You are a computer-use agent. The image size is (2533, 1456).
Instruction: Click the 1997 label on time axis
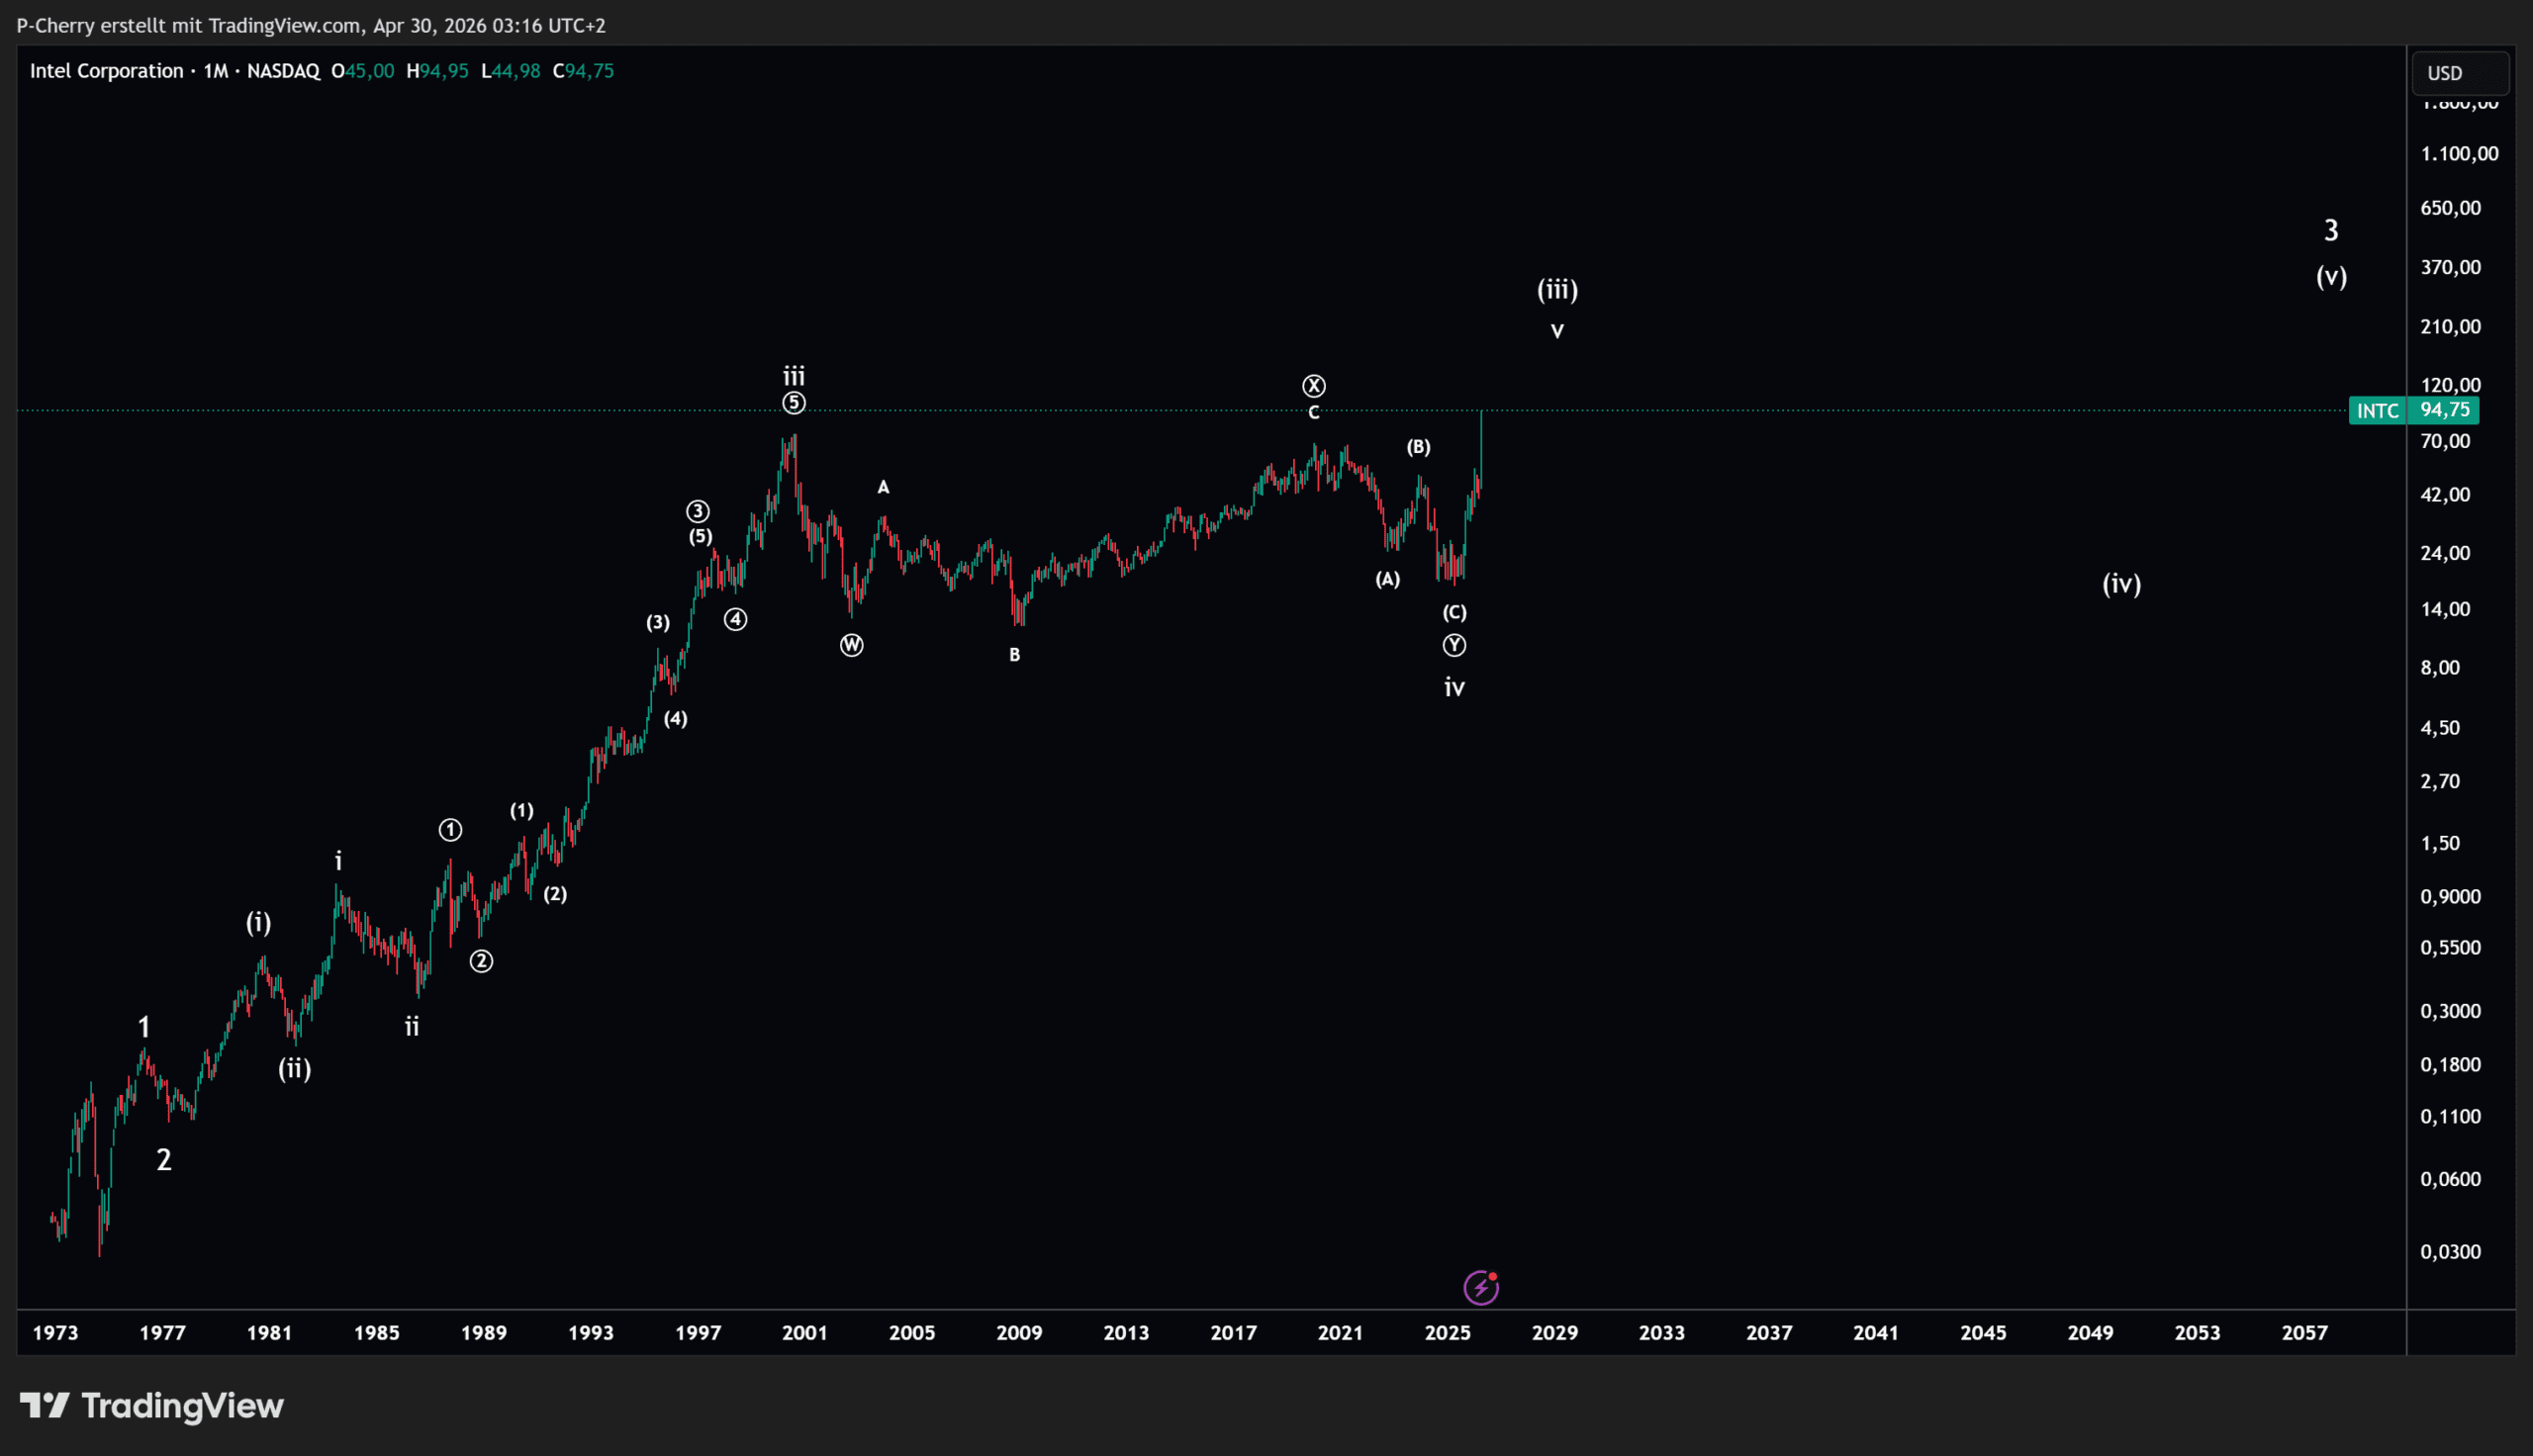pos(698,1333)
